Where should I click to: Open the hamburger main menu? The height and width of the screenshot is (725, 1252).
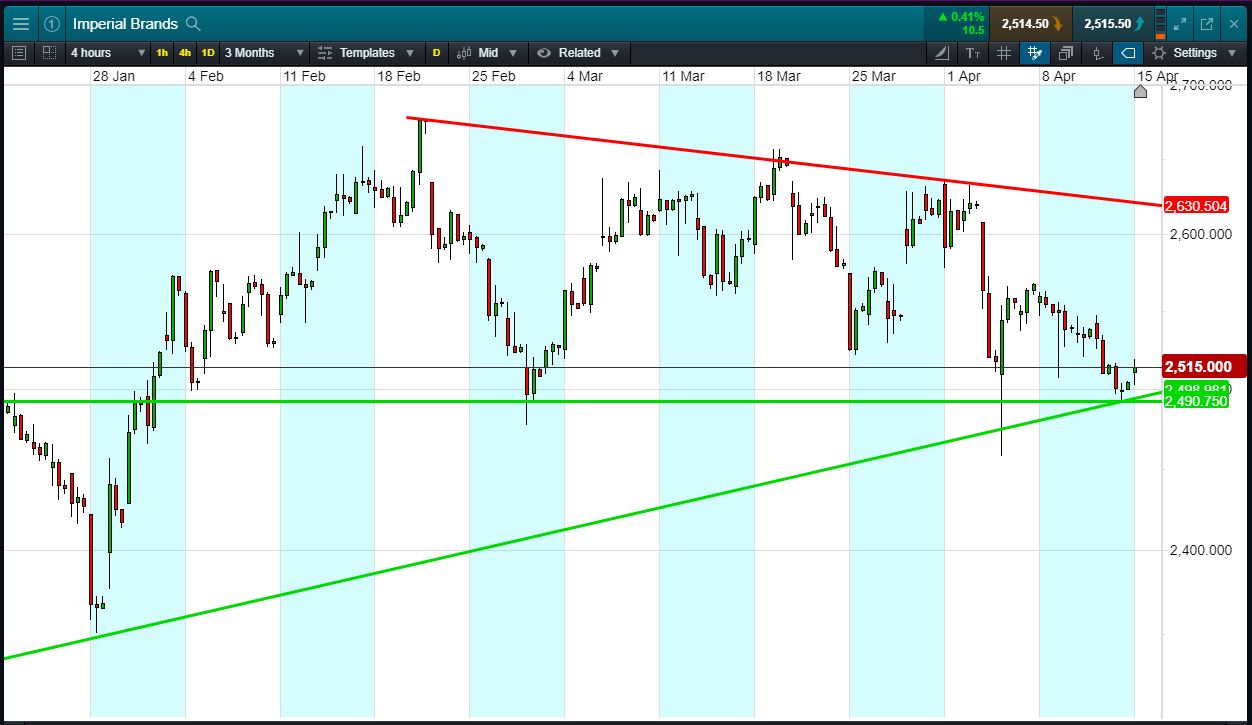[x=21, y=23]
